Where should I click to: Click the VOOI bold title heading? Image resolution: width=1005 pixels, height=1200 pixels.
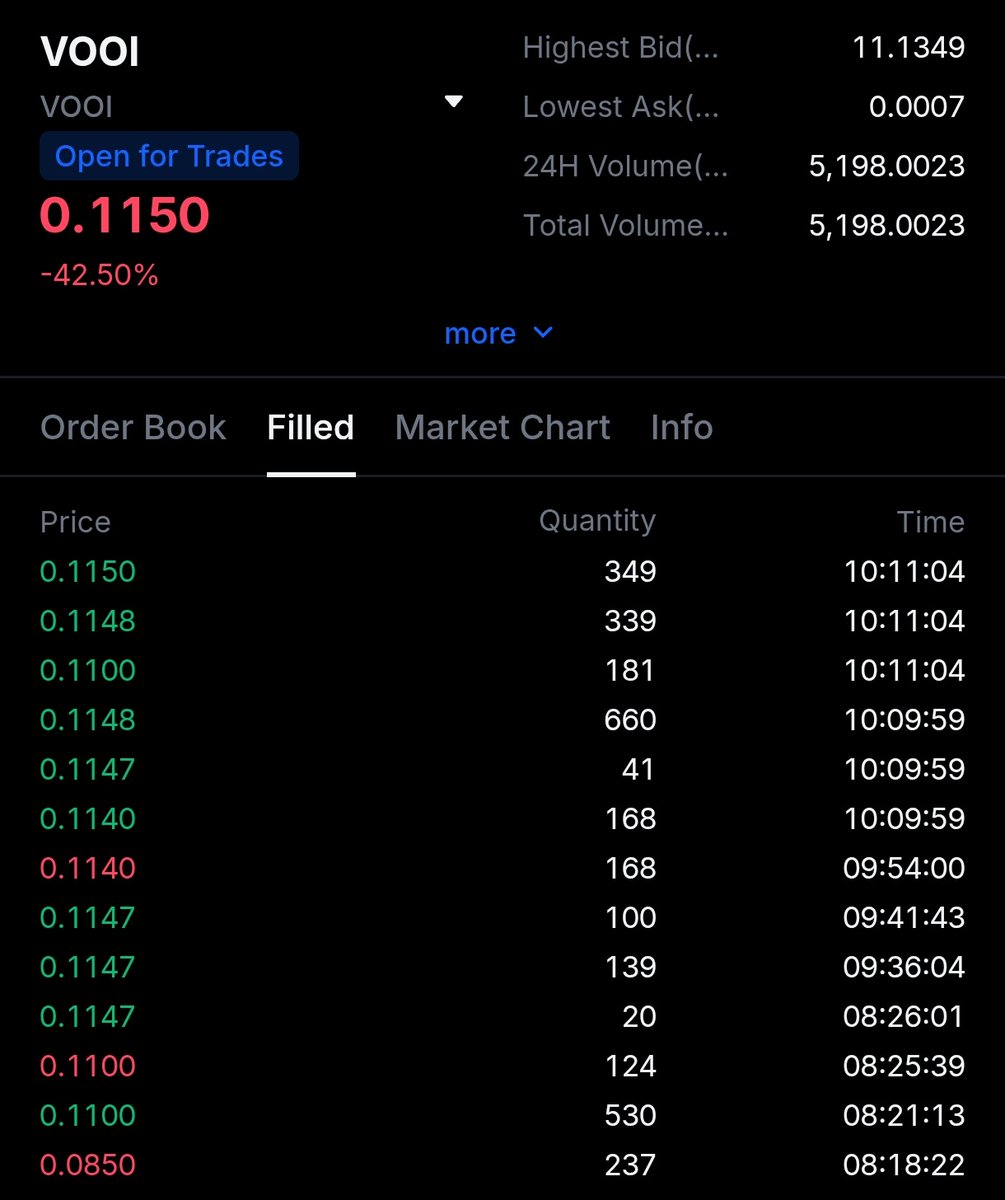89,52
